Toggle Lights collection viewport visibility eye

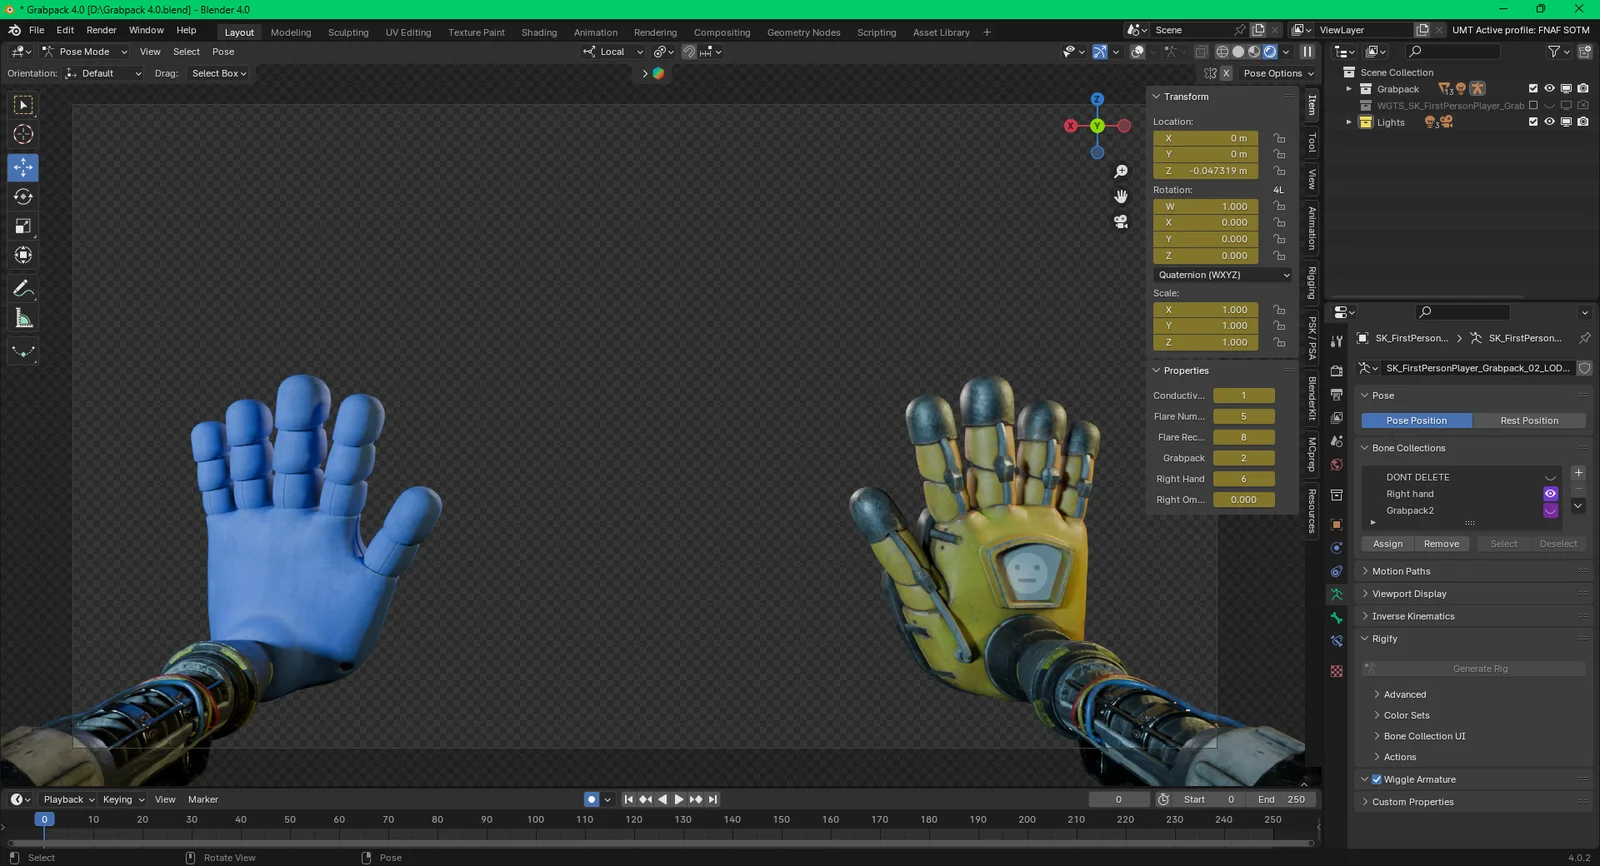[x=1549, y=122]
